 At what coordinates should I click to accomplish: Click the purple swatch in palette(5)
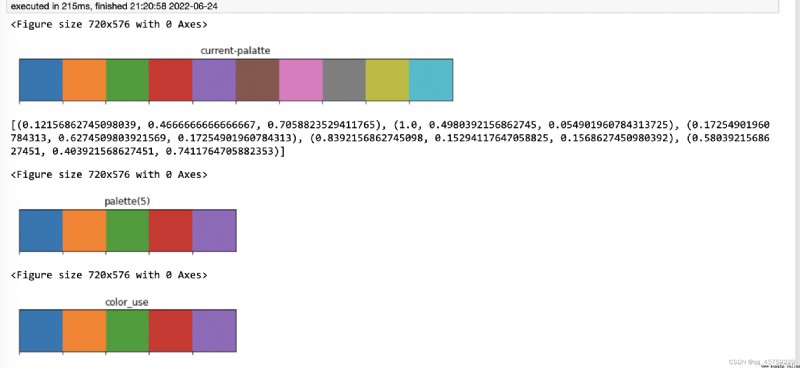coord(214,230)
